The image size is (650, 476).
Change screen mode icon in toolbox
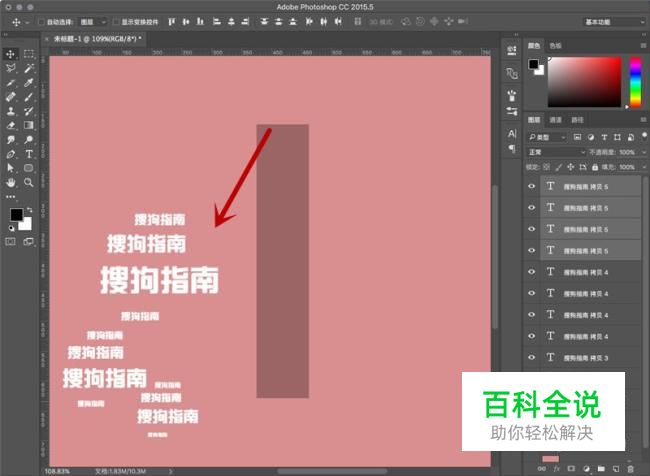tap(29, 241)
